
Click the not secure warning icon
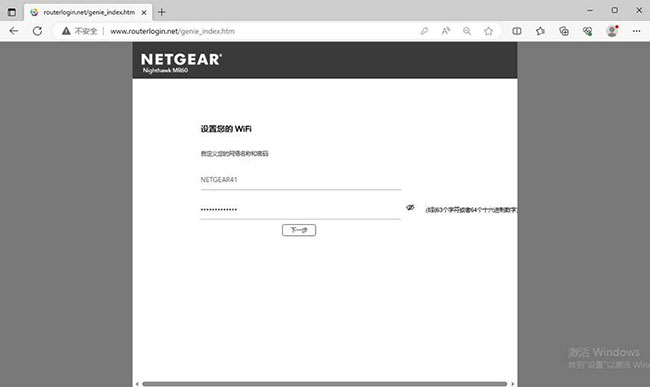pyautogui.click(x=66, y=31)
